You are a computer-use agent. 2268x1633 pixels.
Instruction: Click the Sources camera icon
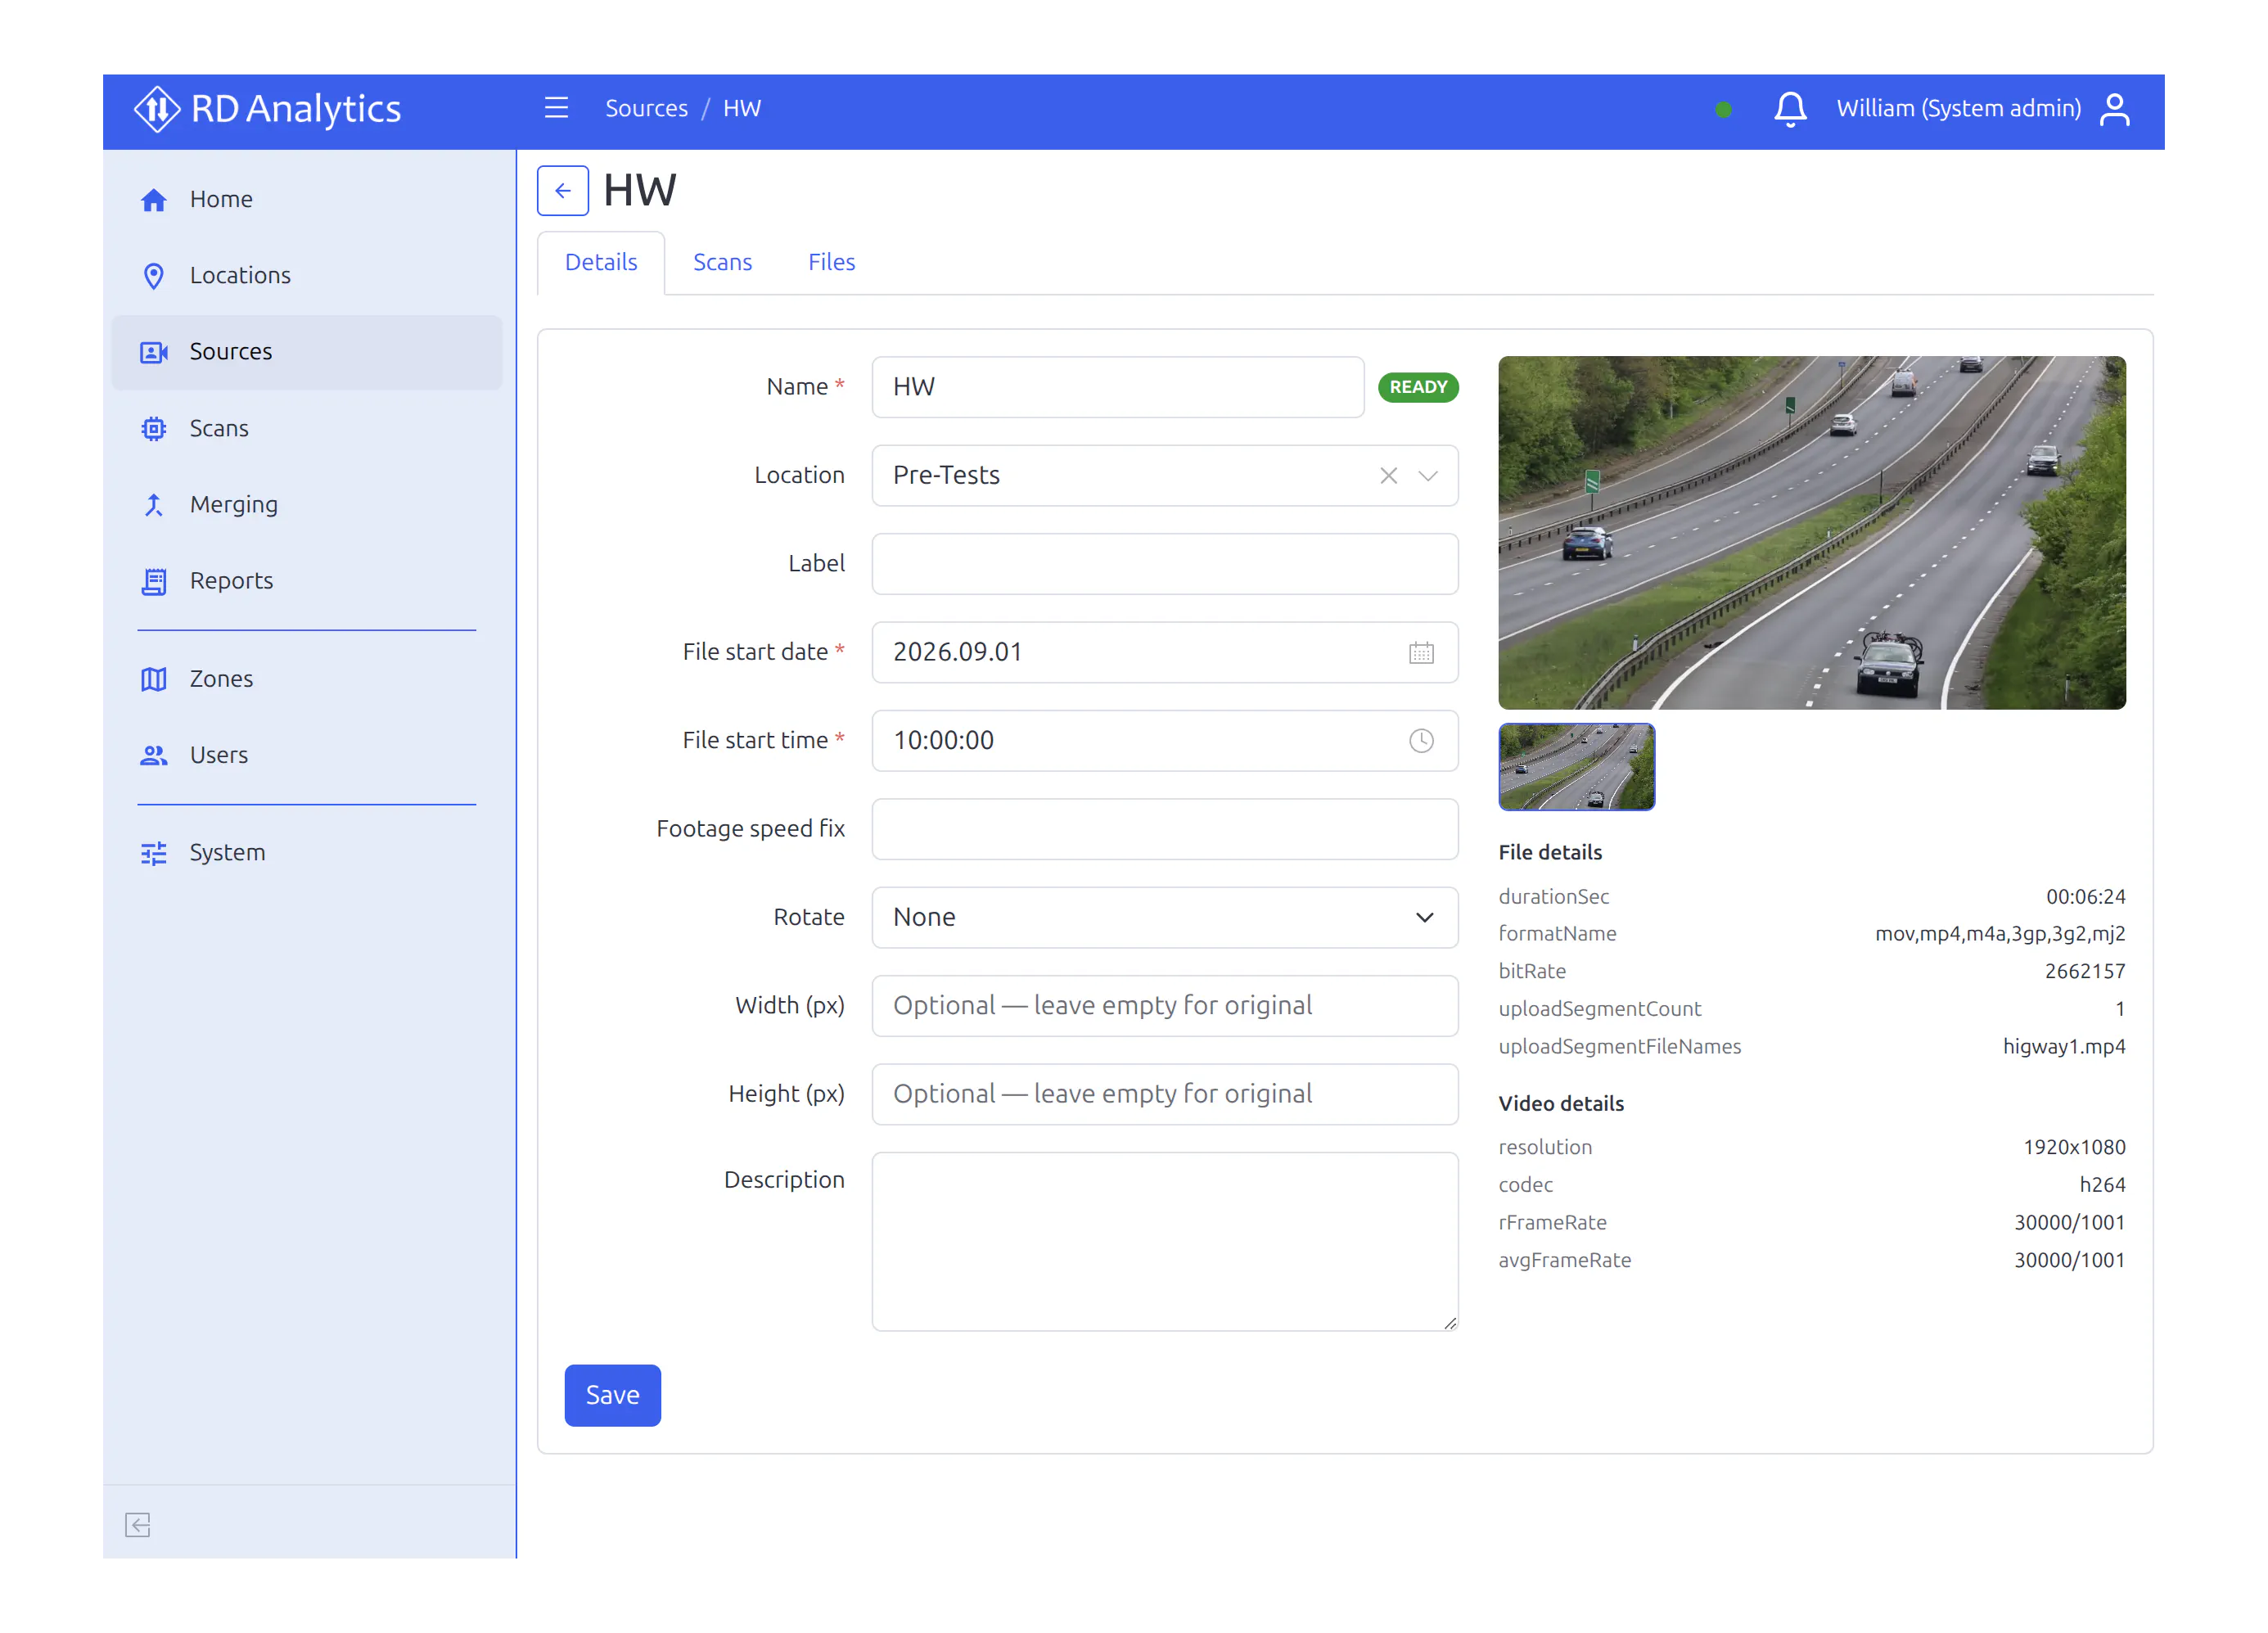click(x=153, y=352)
